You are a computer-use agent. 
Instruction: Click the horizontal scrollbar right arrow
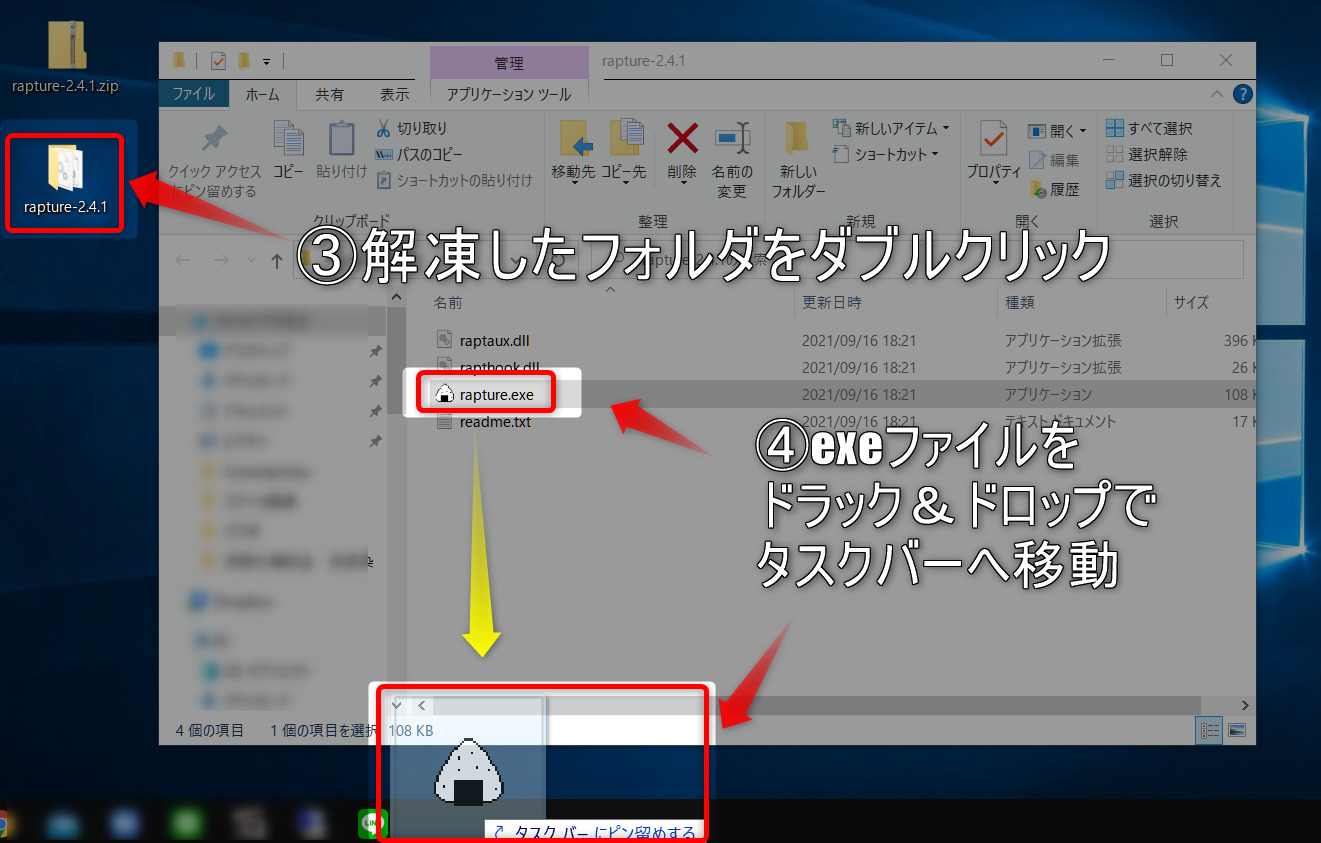1245,705
